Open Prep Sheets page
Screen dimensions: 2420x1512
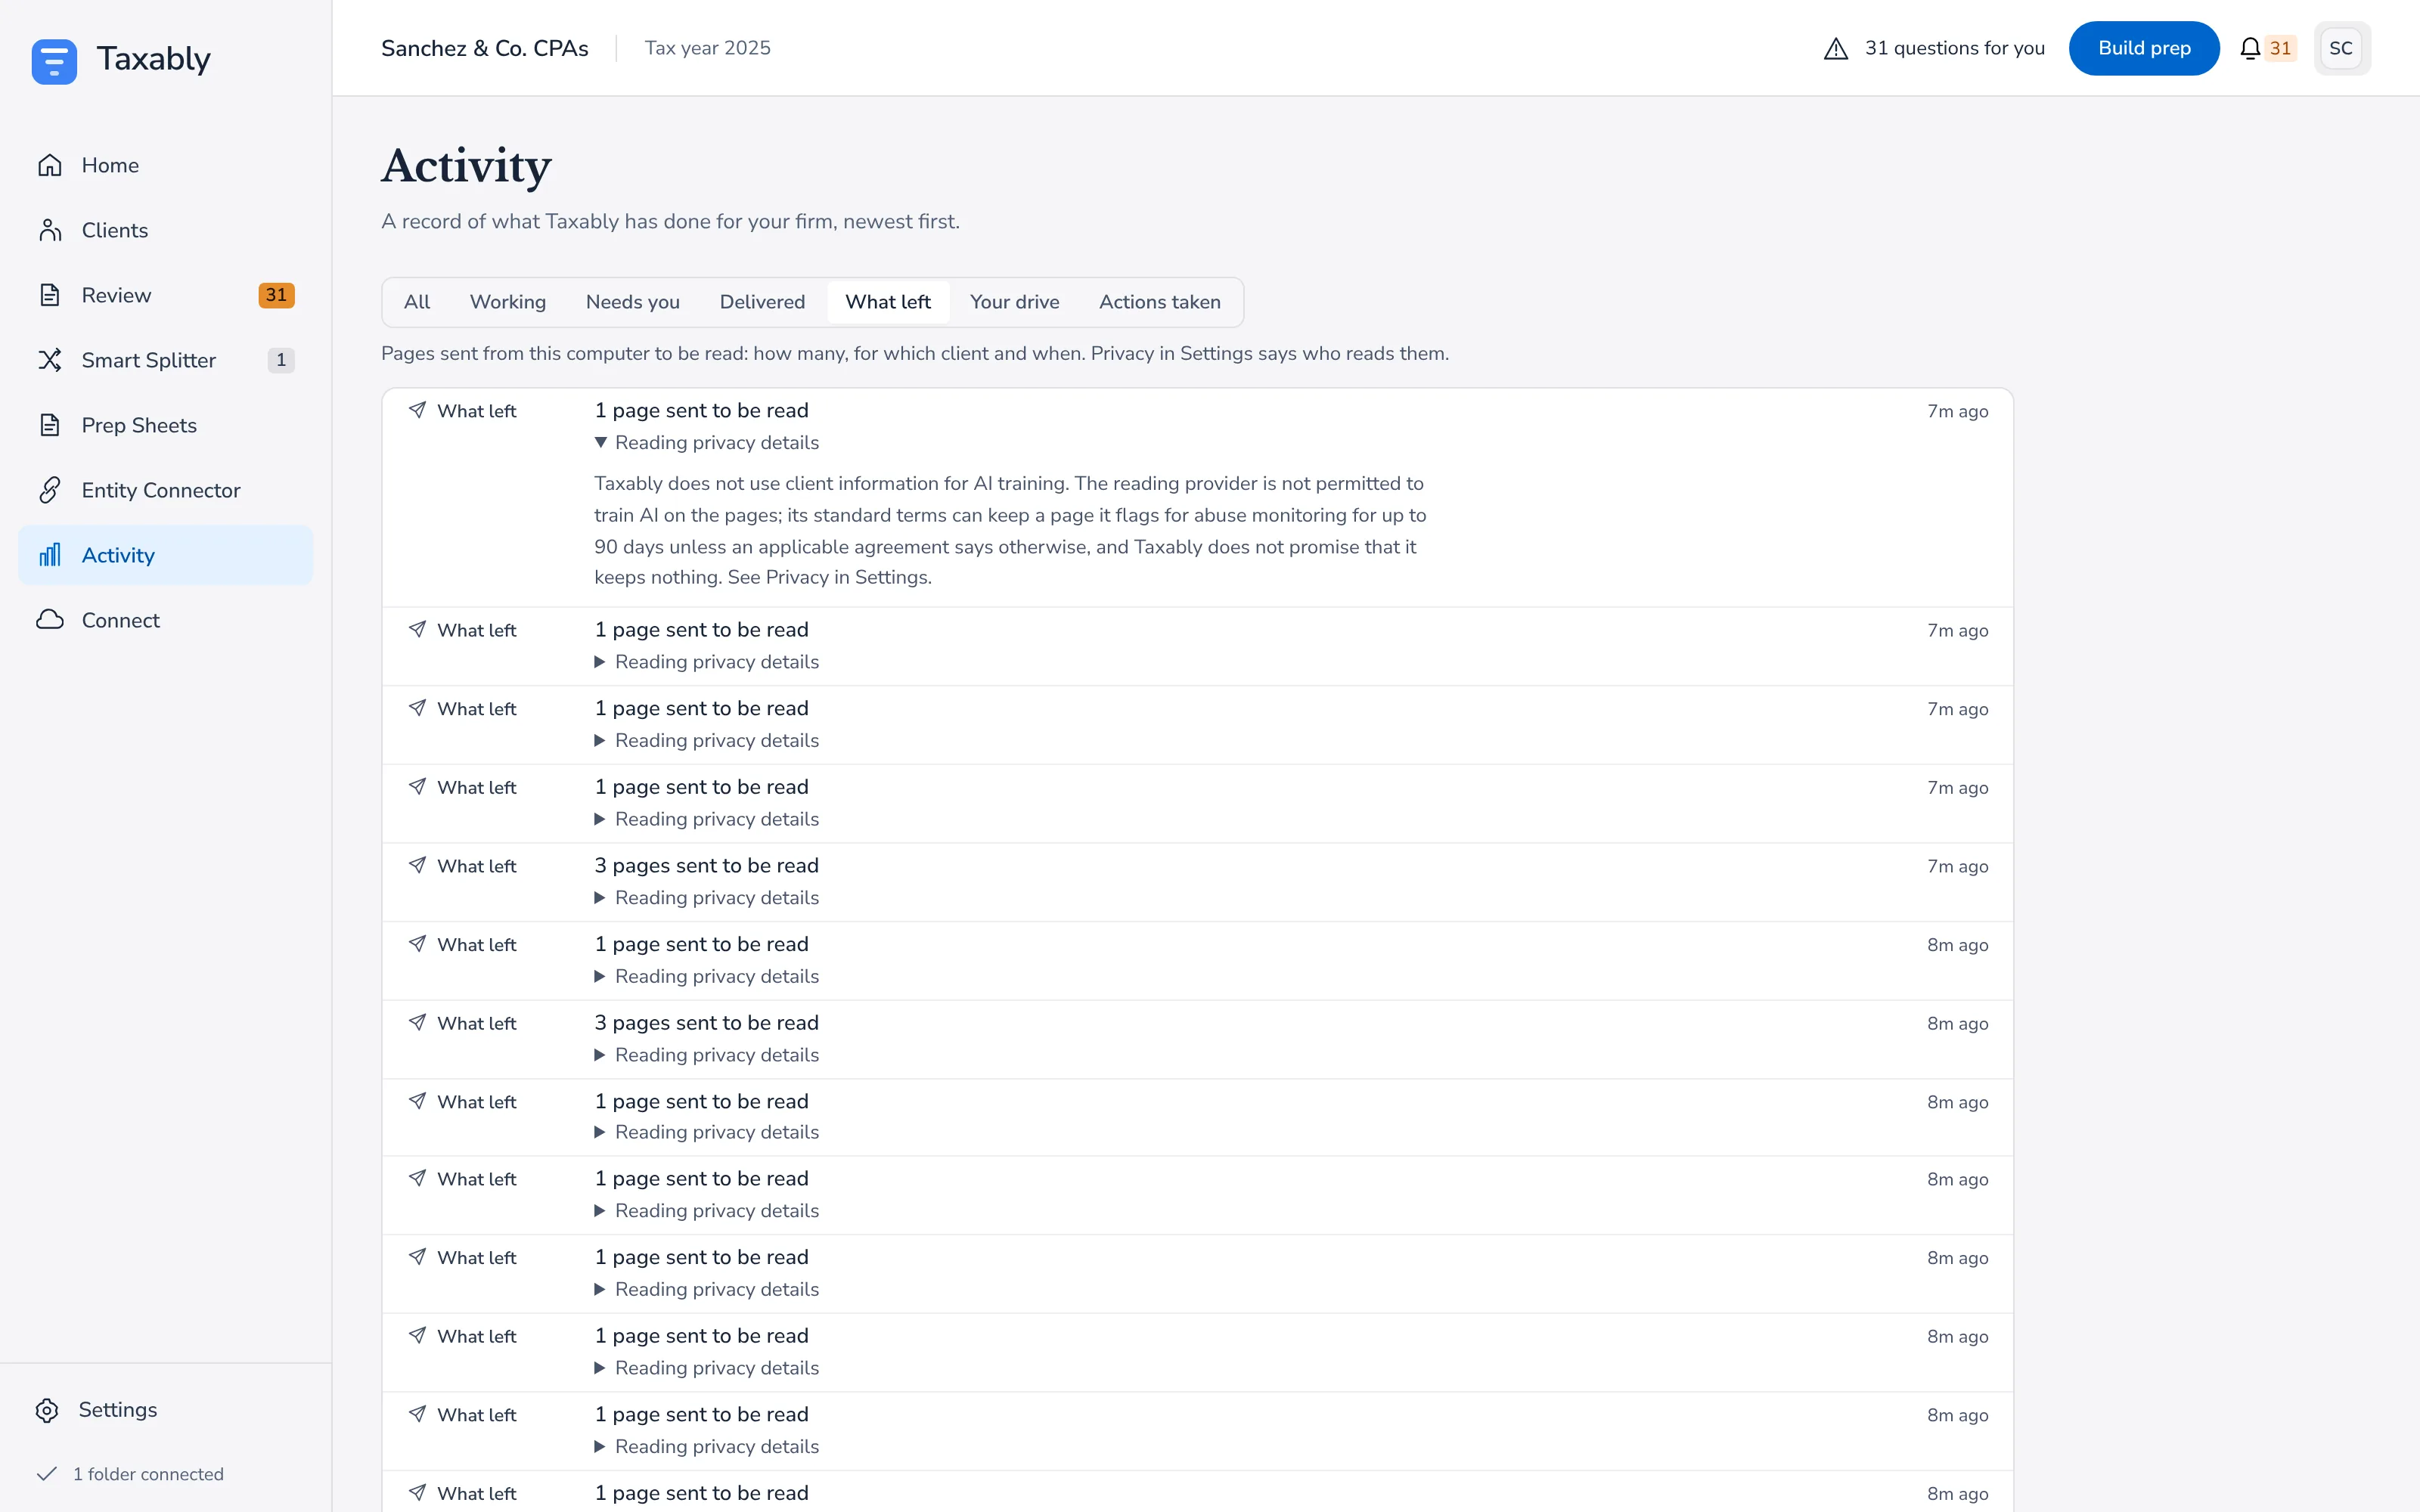point(165,425)
